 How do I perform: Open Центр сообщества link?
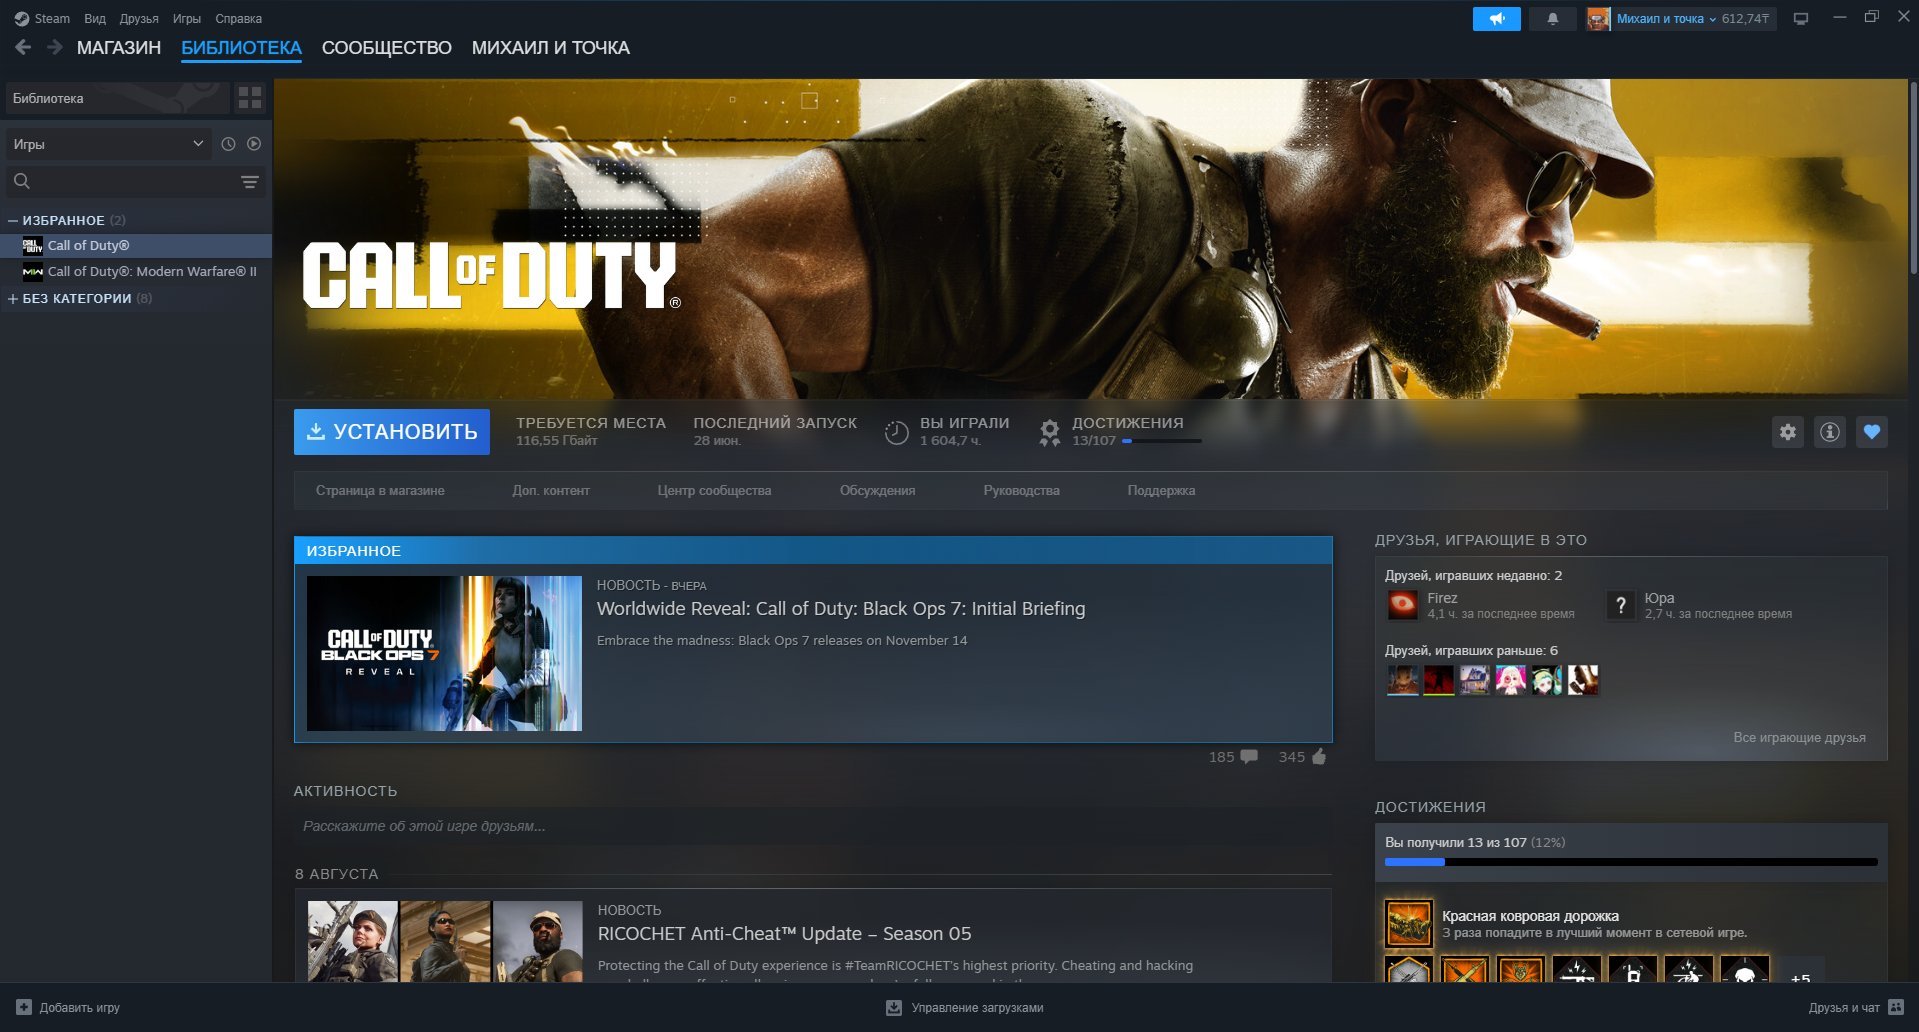click(x=714, y=491)
